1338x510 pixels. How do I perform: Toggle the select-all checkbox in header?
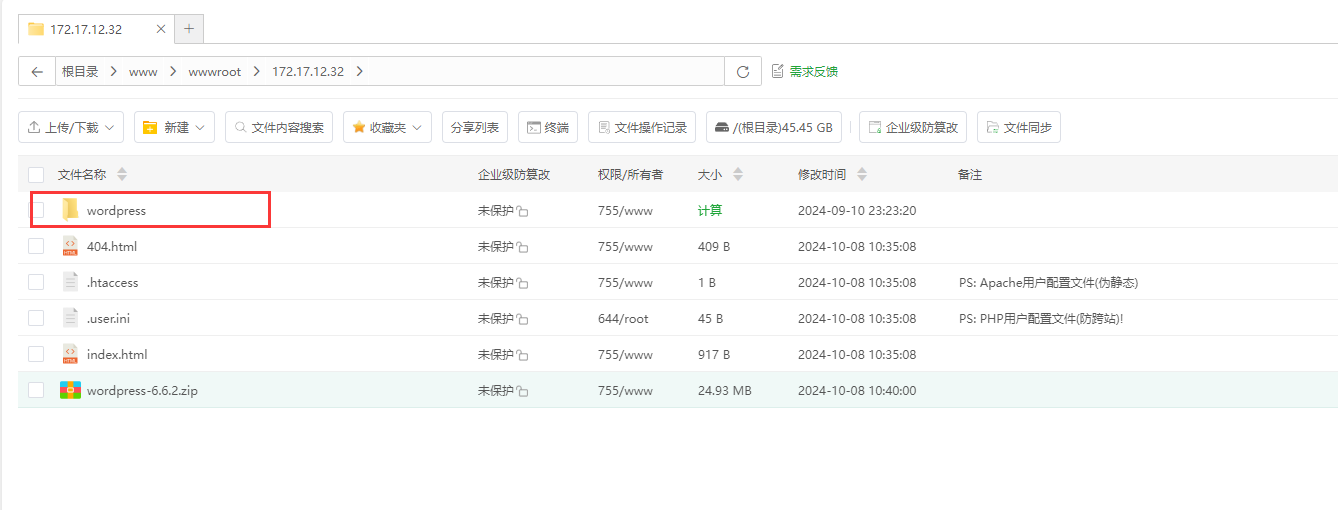click(36, 174)
